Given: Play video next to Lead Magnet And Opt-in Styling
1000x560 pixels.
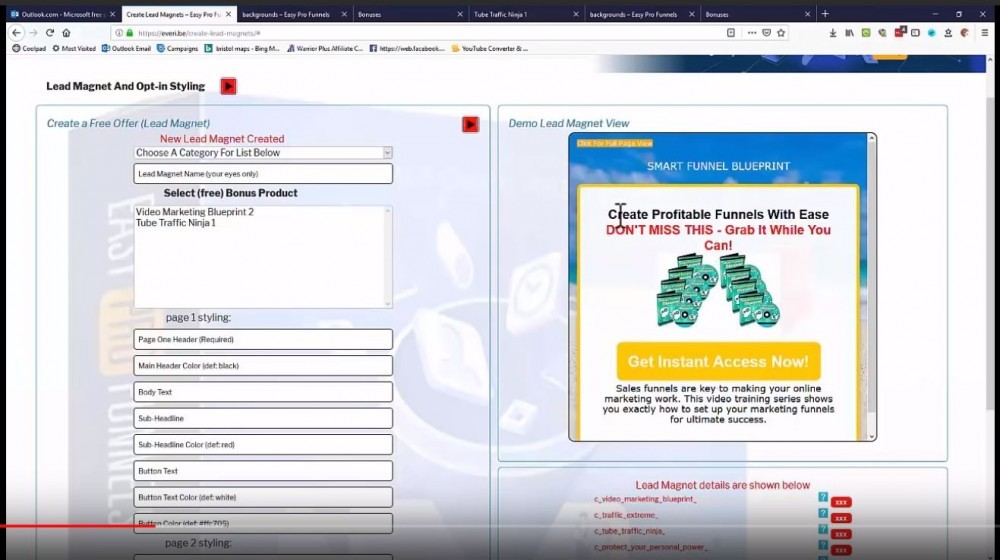Looking at the screenshot, I should point(228,86).
